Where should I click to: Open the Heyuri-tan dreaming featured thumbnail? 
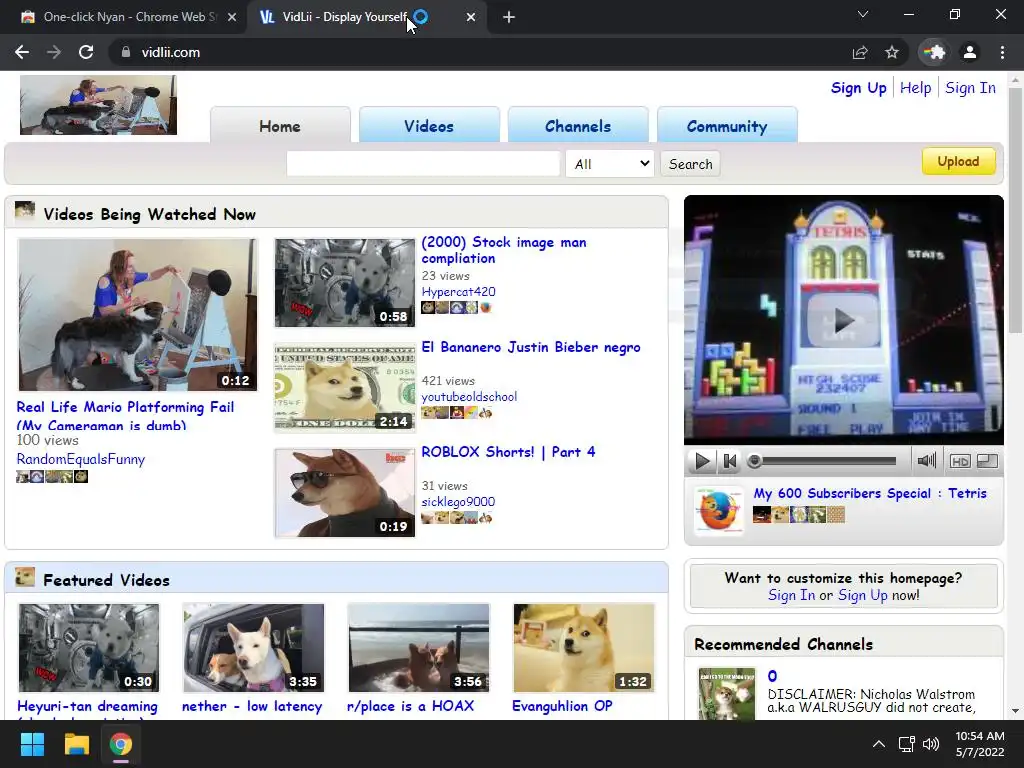[x=89, y=648]
